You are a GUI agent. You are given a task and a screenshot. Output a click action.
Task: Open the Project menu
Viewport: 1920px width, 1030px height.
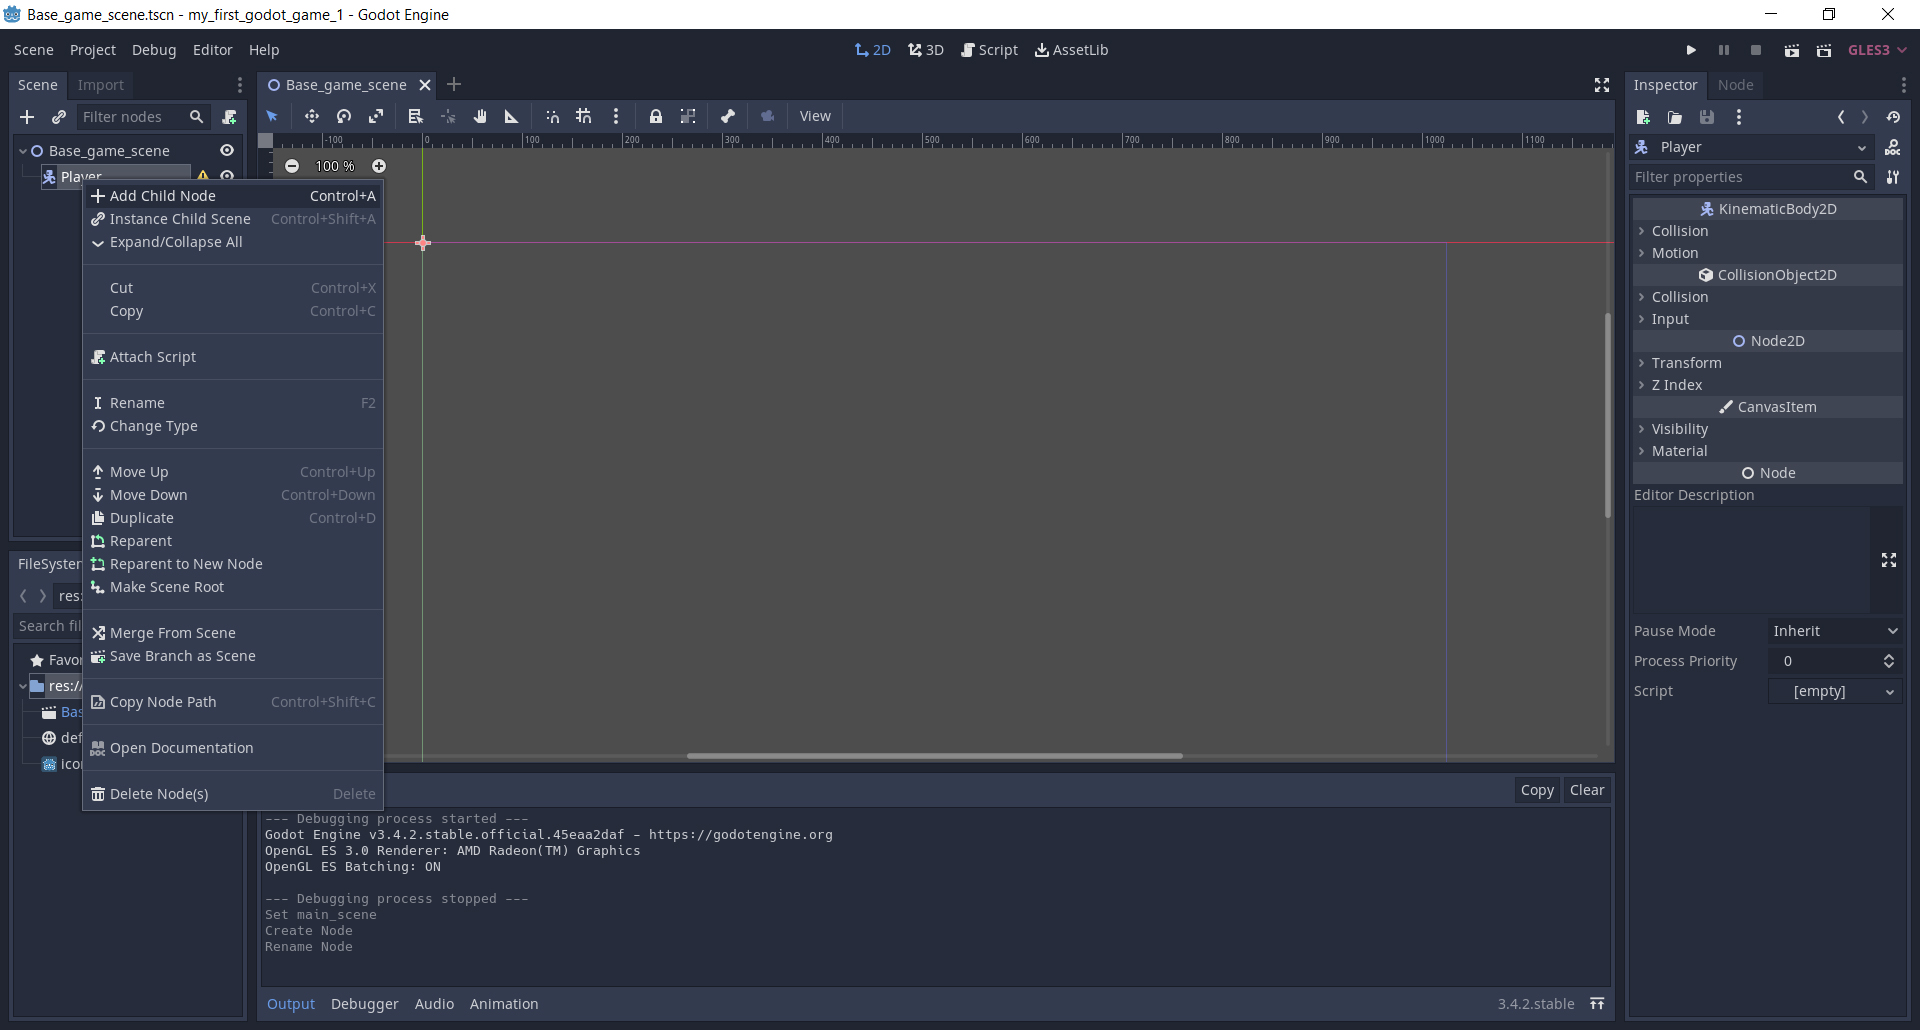tap(93, 50)
